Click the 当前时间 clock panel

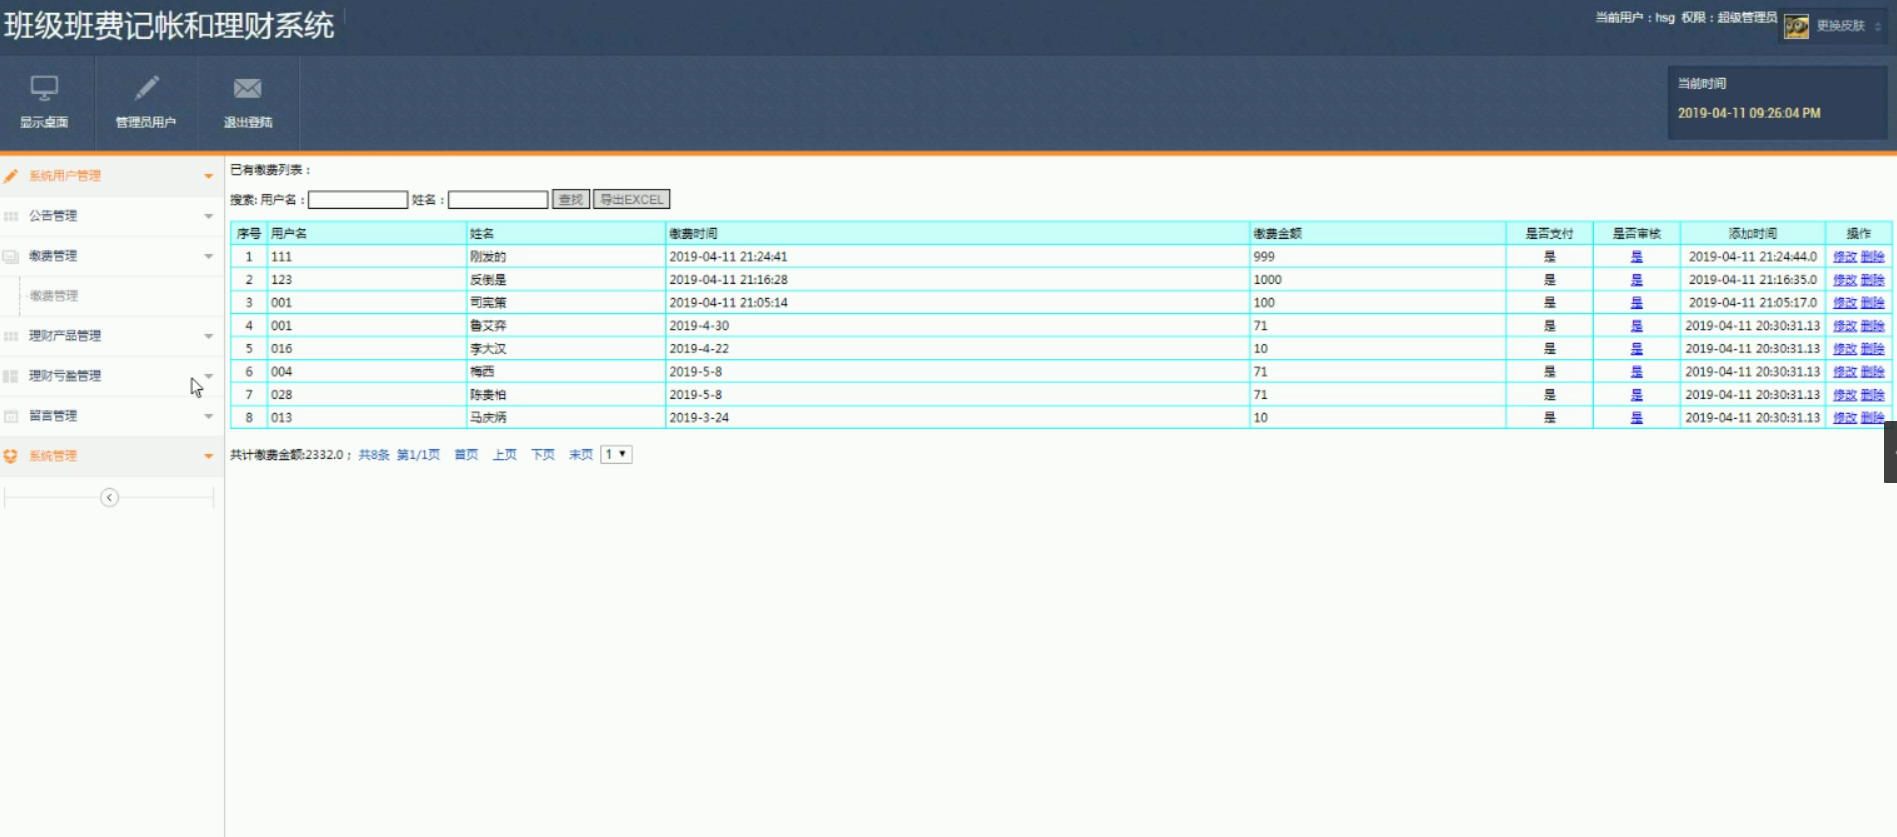(1776, 102)
